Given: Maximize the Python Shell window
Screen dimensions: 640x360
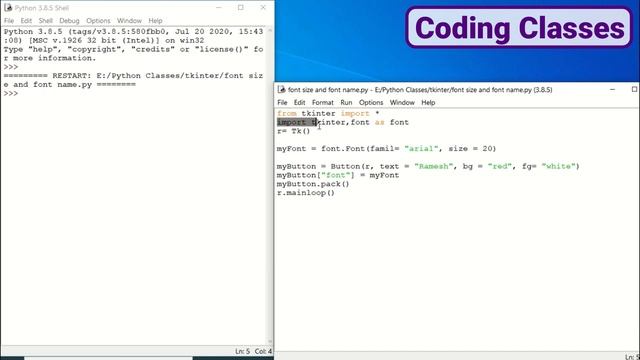Looking at the screenshot, I should [x=240, y=8].
